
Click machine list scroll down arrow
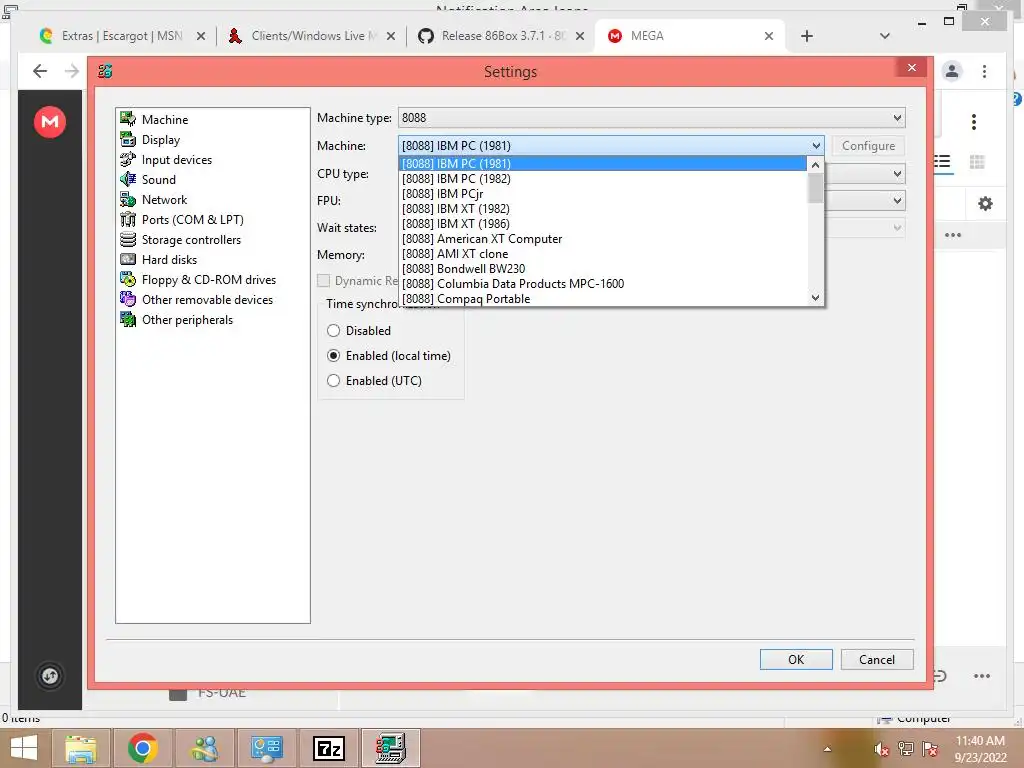click(815, 298)
